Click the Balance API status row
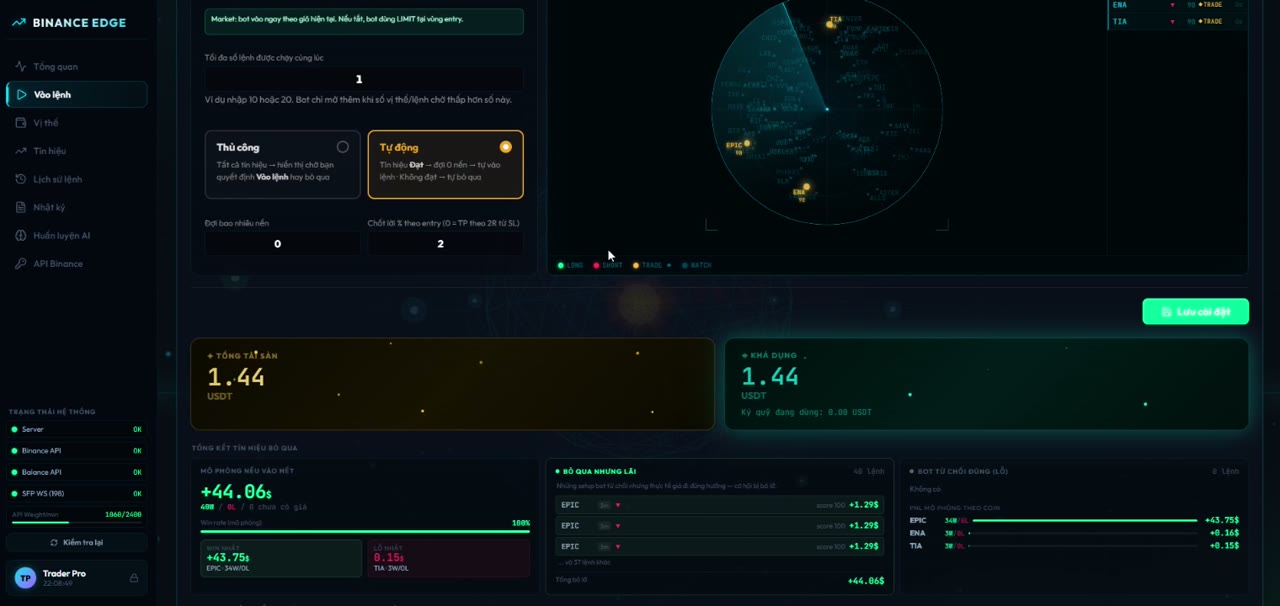This screenshot has height=606, width=1280. coord(76,472)
